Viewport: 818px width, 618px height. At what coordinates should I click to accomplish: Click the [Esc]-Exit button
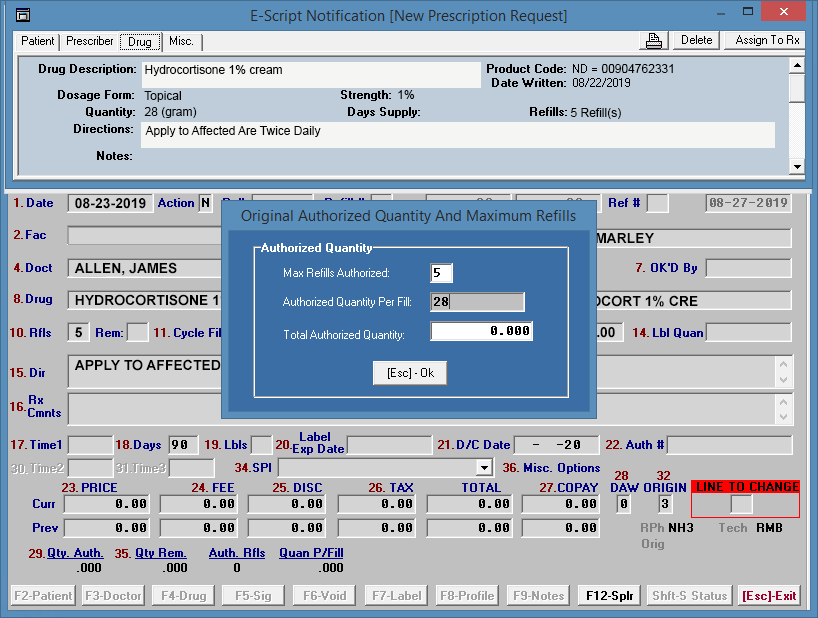(769, 596)
